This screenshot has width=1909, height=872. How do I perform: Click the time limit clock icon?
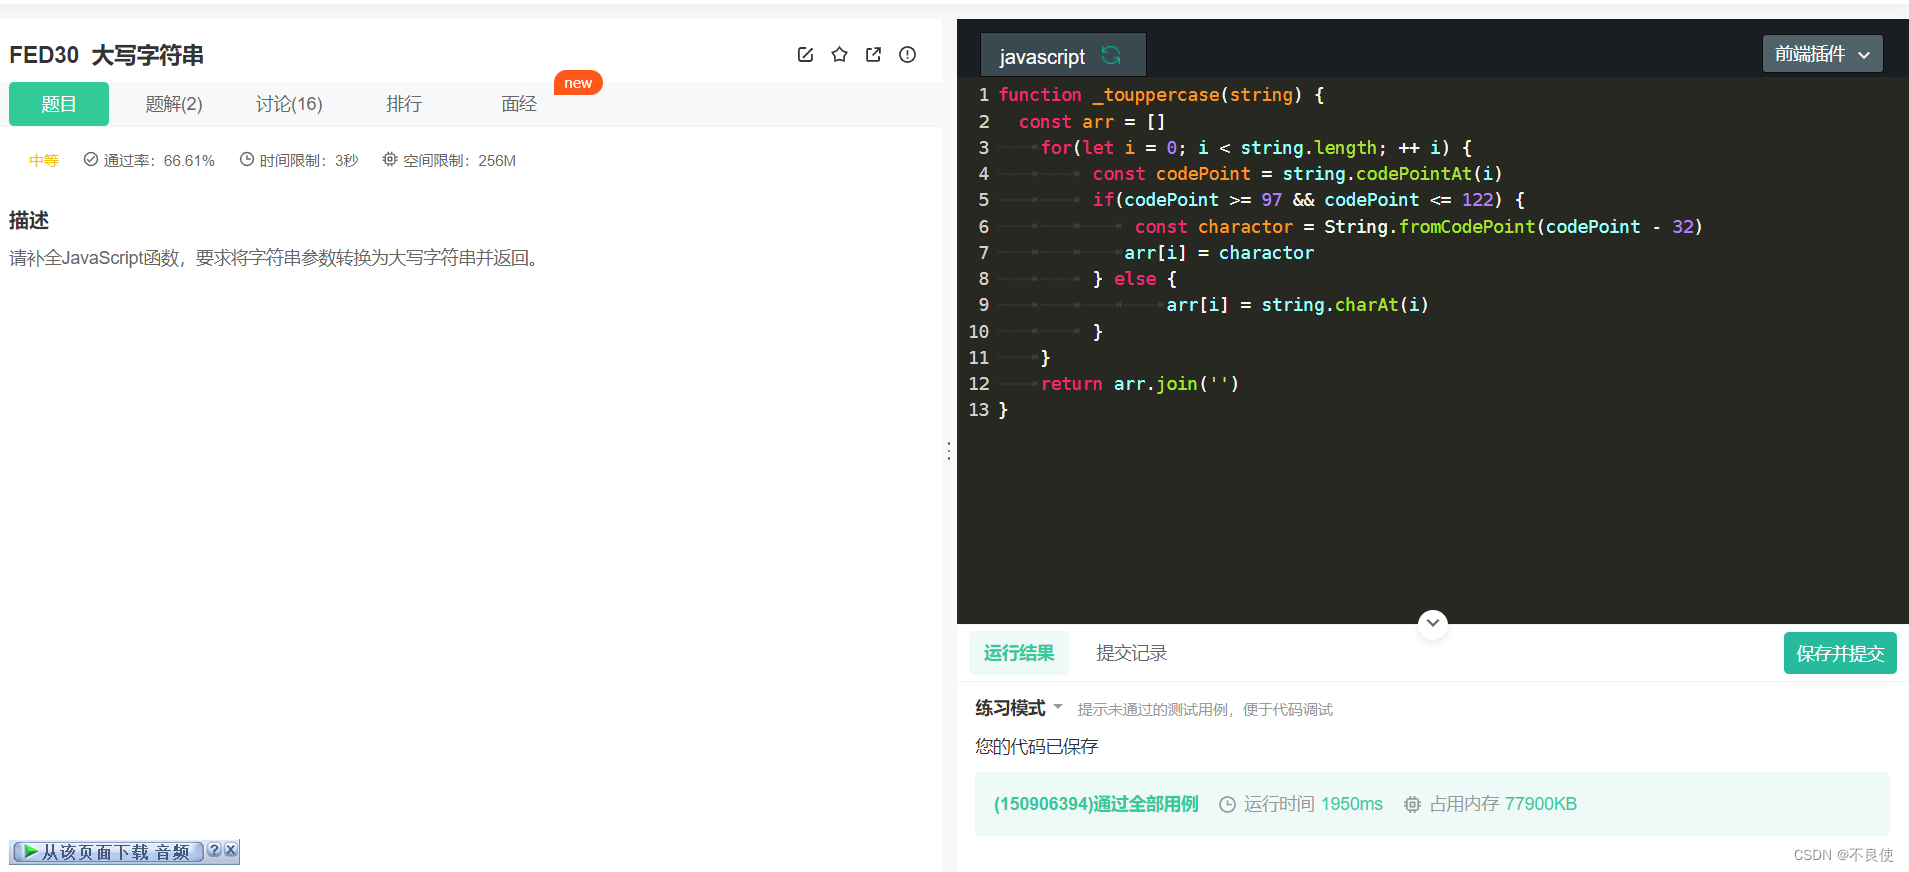point(246,159)
